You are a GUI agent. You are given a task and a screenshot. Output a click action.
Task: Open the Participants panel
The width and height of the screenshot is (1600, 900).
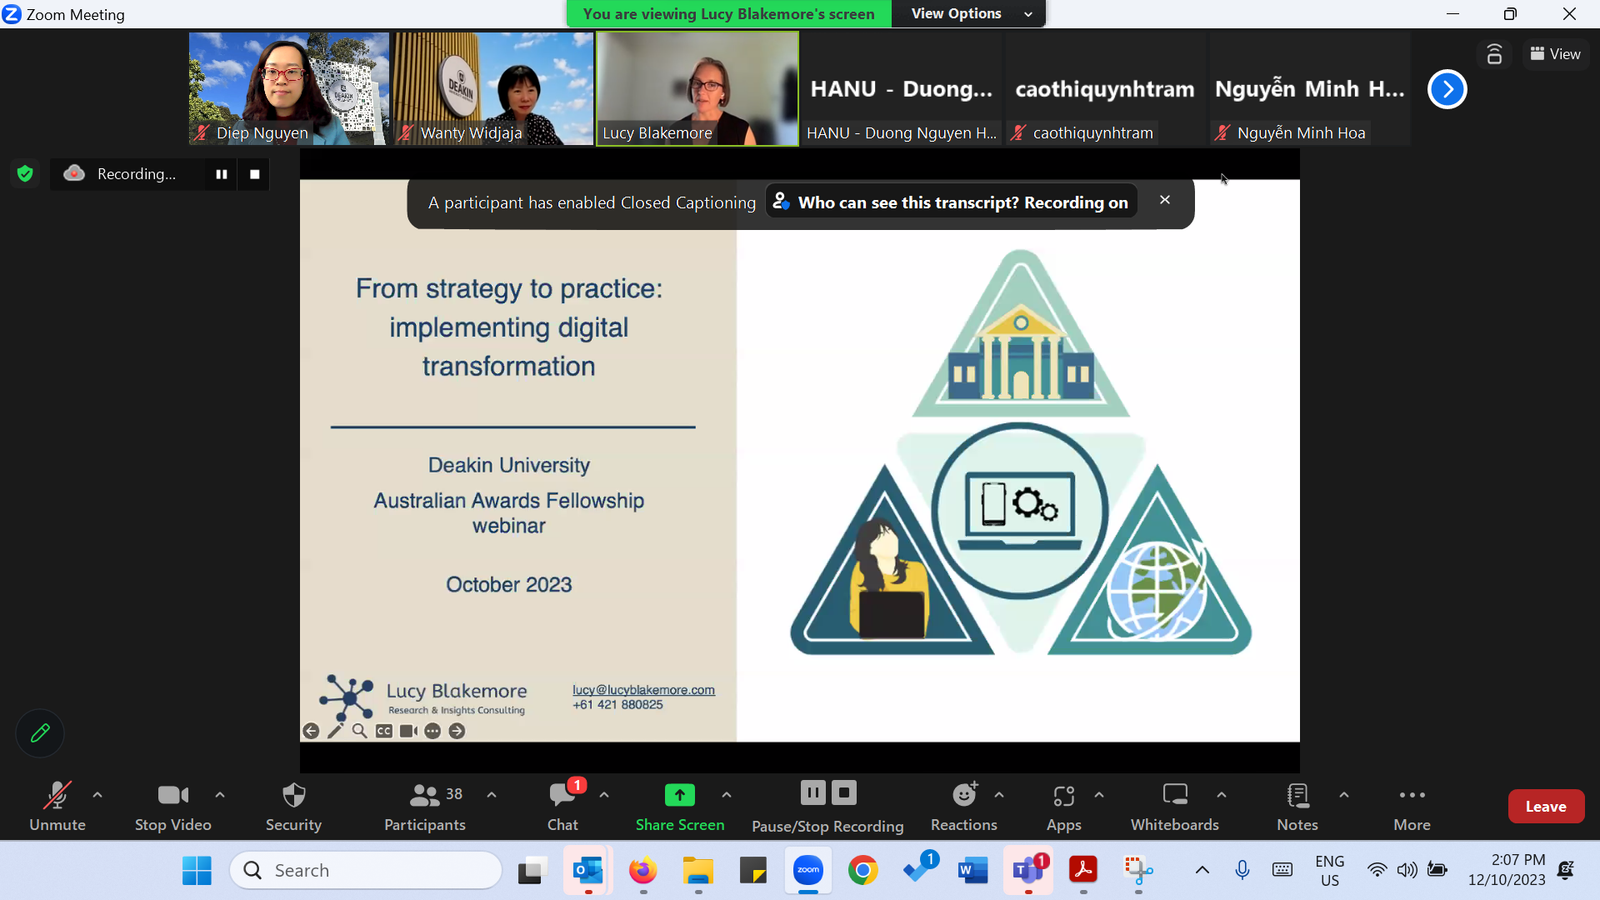coord(425,806)
